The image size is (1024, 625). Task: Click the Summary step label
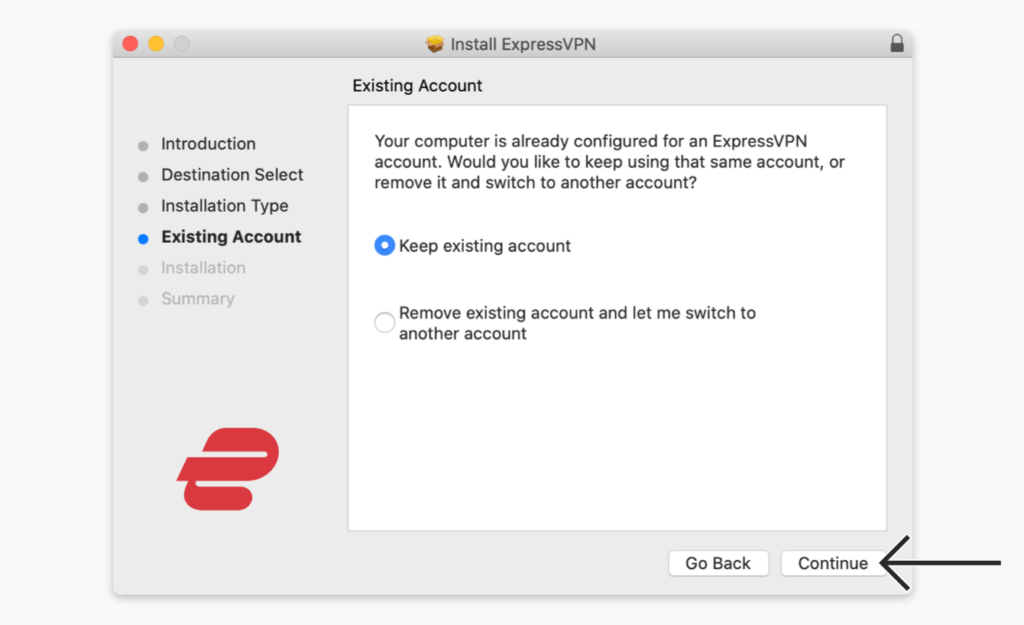click(198, 299)
